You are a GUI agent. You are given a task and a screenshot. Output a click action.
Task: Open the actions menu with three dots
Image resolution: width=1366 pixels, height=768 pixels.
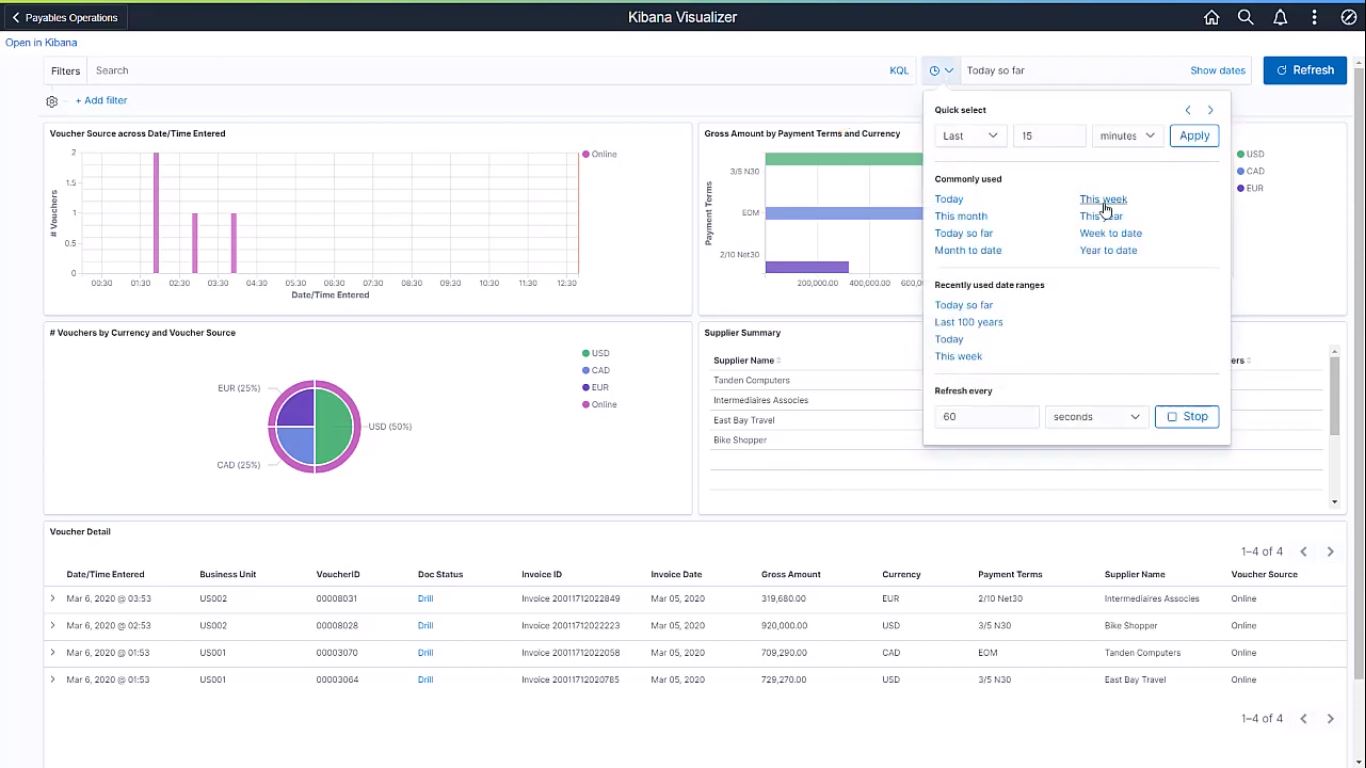point(1315,17)
